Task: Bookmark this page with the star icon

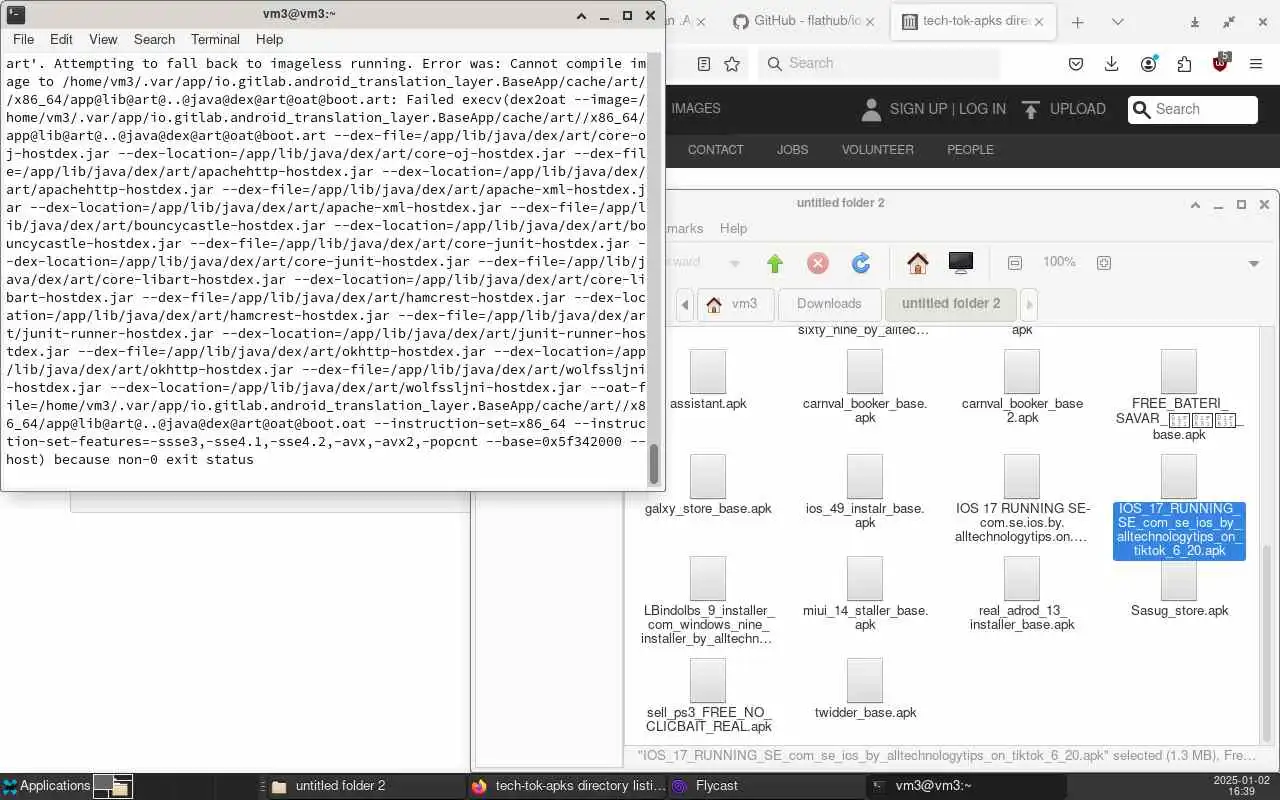Action: [732, 63]
